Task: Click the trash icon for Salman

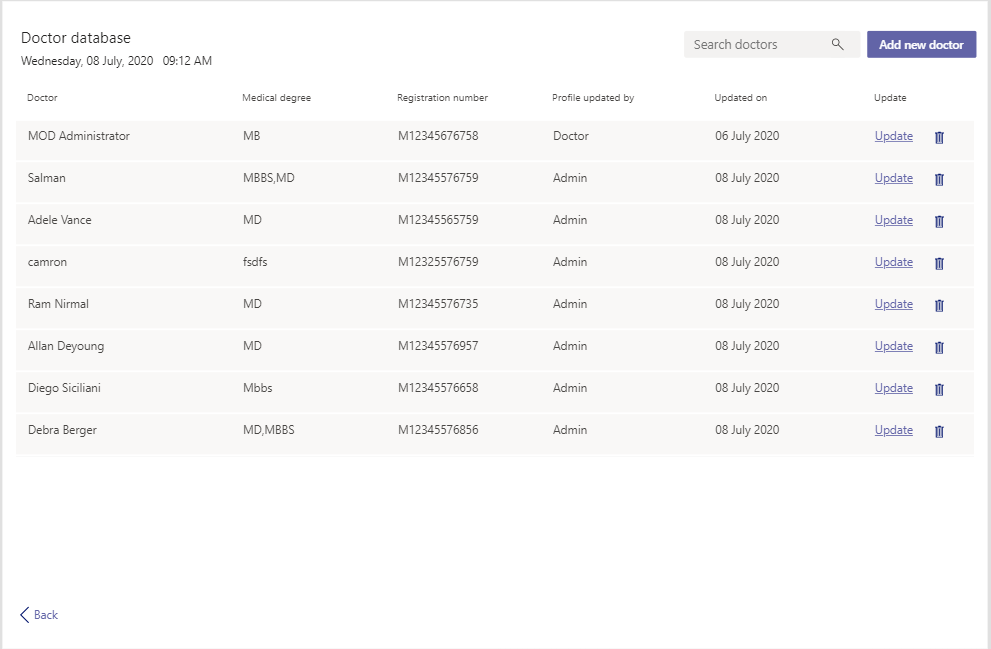Action: (x=939, y=179)
